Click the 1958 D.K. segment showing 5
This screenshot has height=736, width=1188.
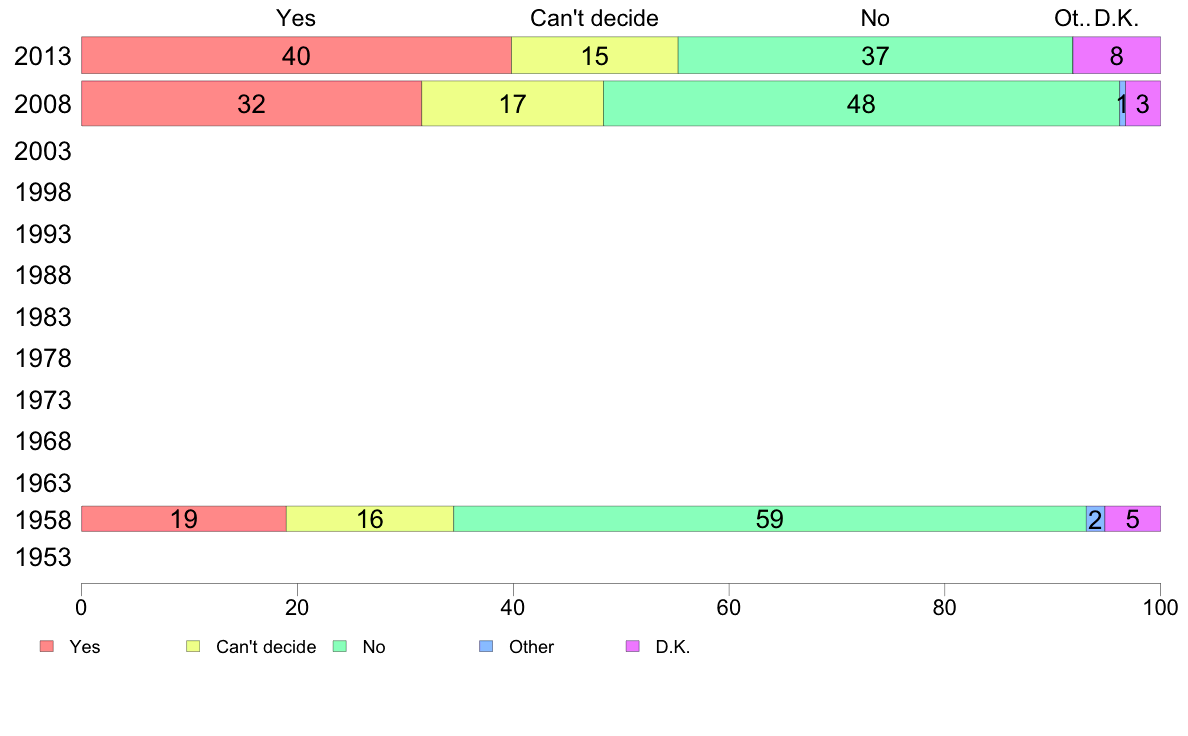click(x=1132, y=519)
